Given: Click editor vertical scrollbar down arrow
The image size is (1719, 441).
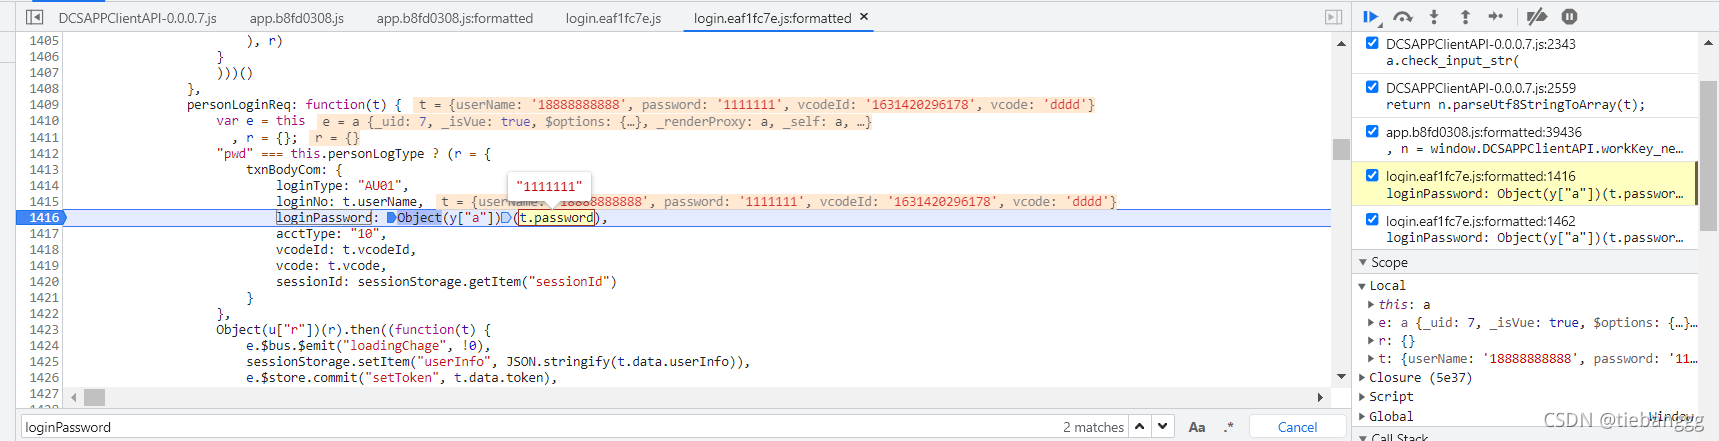Looking at the screenshot, I should (x=1341, y=376).
